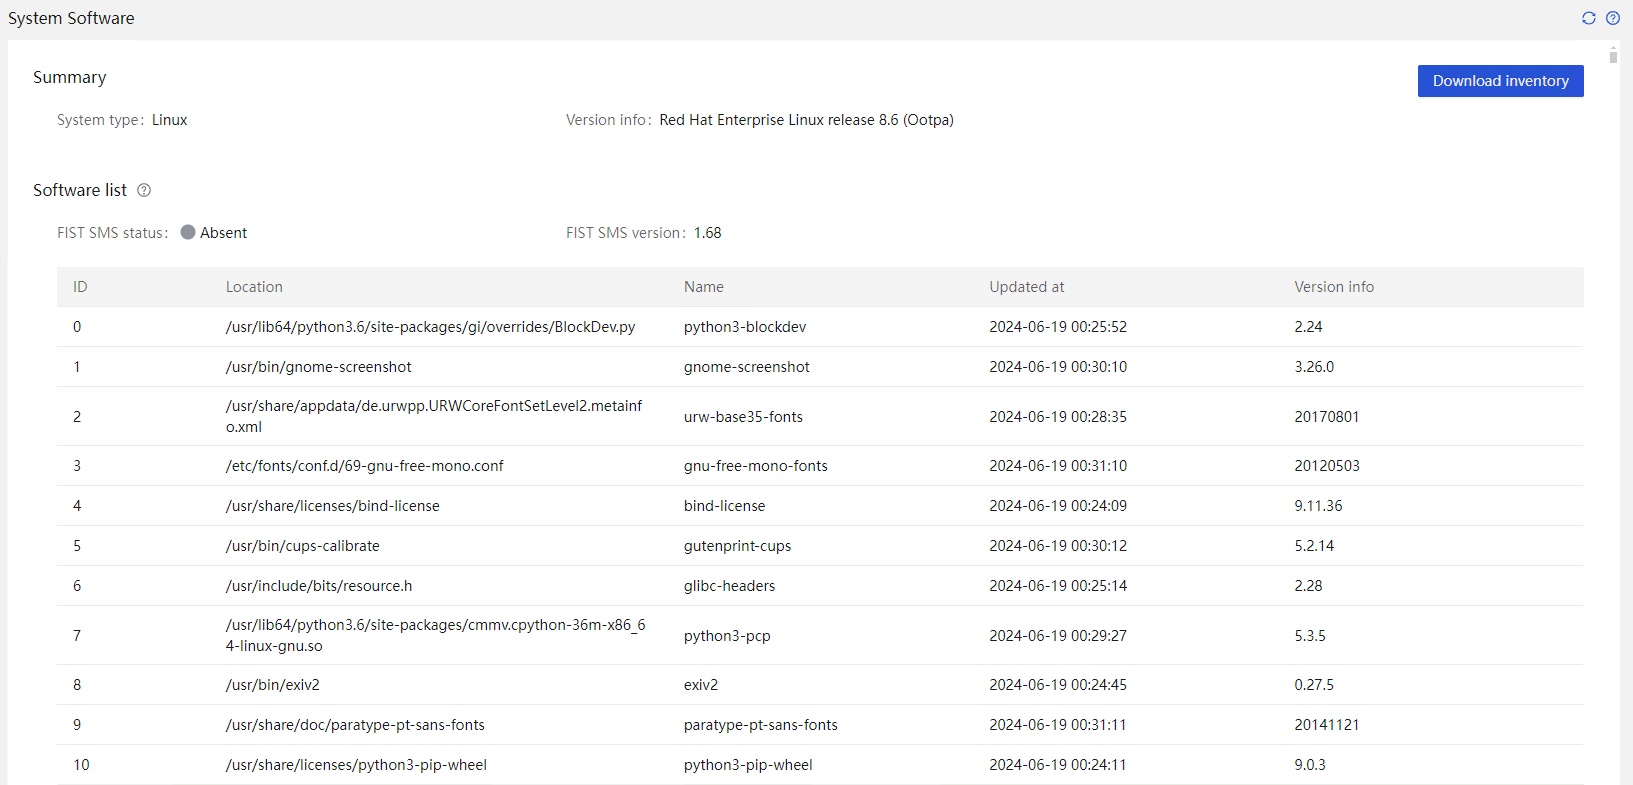Click timestamp 2024-06-19 00:31:10
The image size is (1633, 785).
[1058, 466]
